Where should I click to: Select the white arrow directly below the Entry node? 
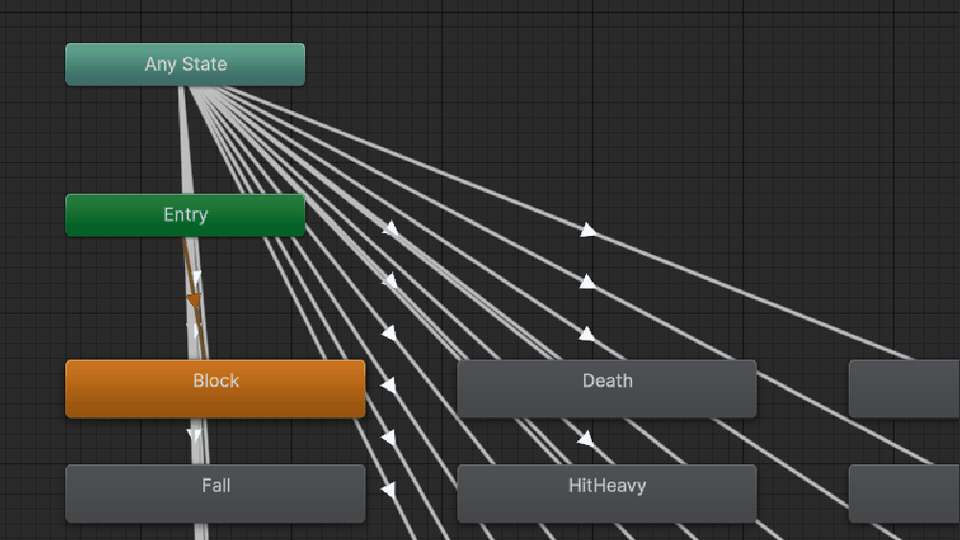(x=196, y=277)
